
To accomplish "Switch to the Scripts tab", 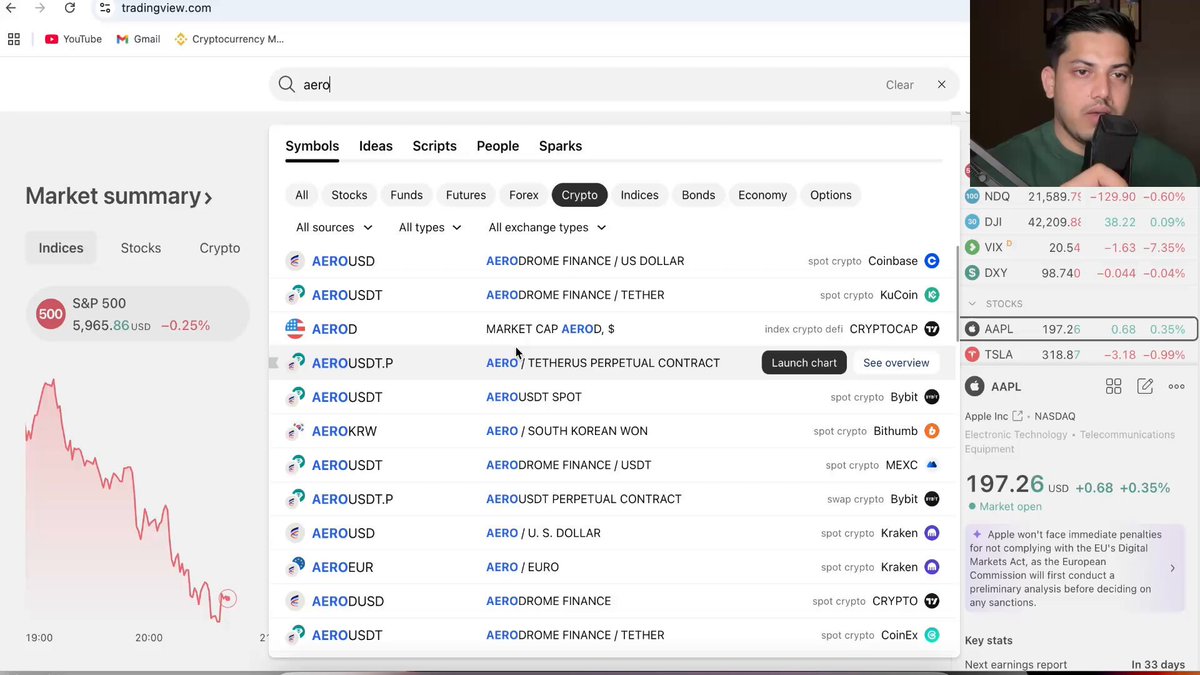I will click(434, 146).
